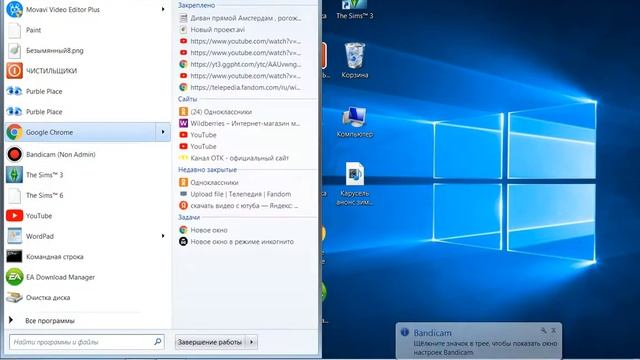
Task: Click the Bandicam notification message
Action: click(485, 348)
